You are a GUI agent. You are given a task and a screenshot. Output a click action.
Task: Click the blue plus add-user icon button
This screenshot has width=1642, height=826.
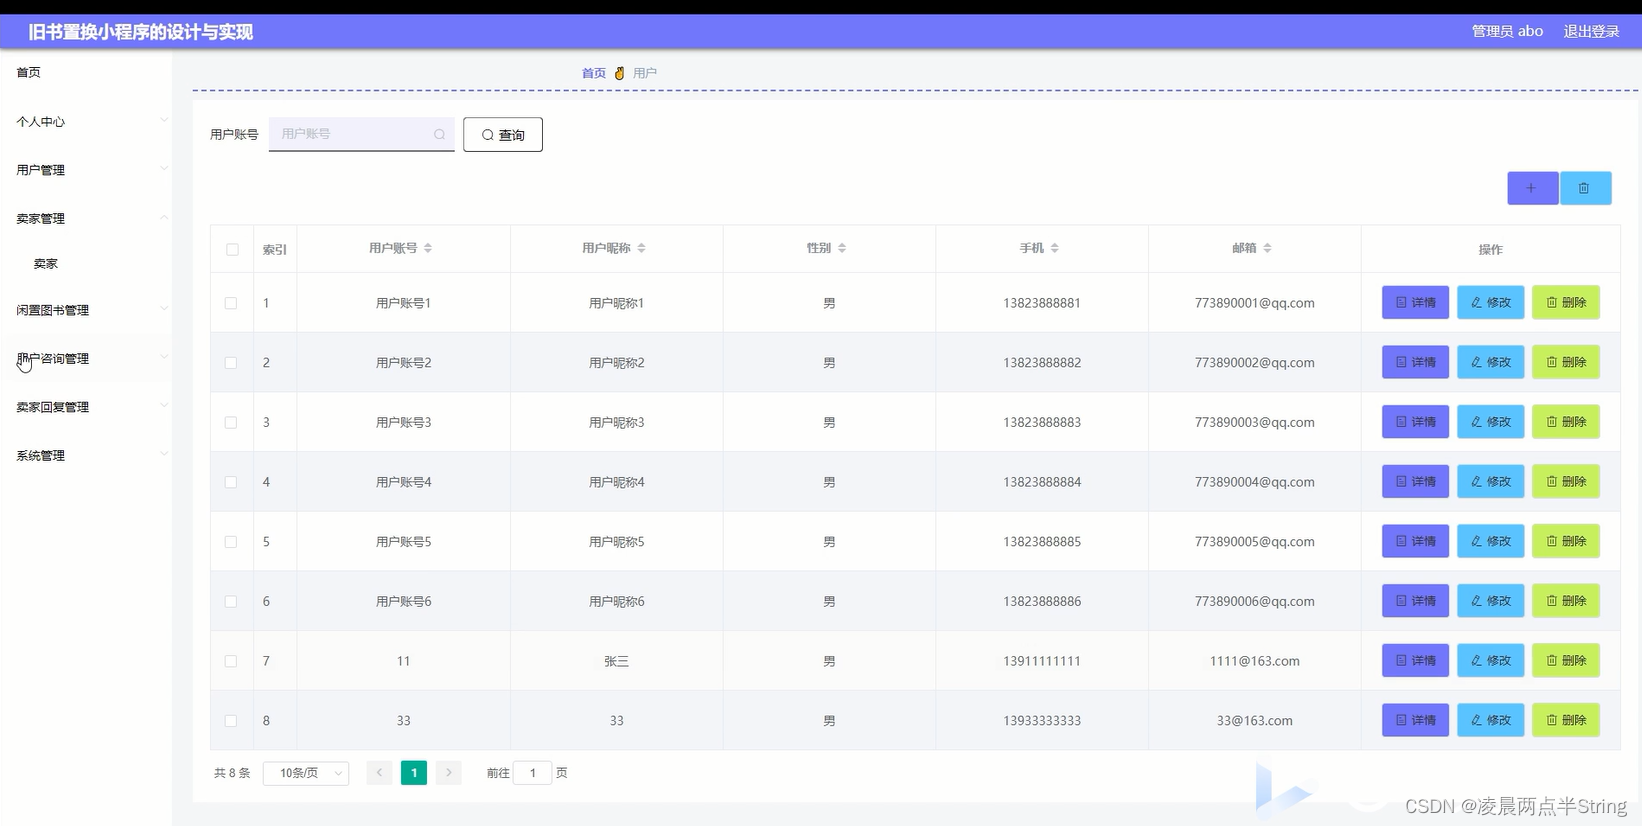pyautogui.click(x=1532, y=188)
